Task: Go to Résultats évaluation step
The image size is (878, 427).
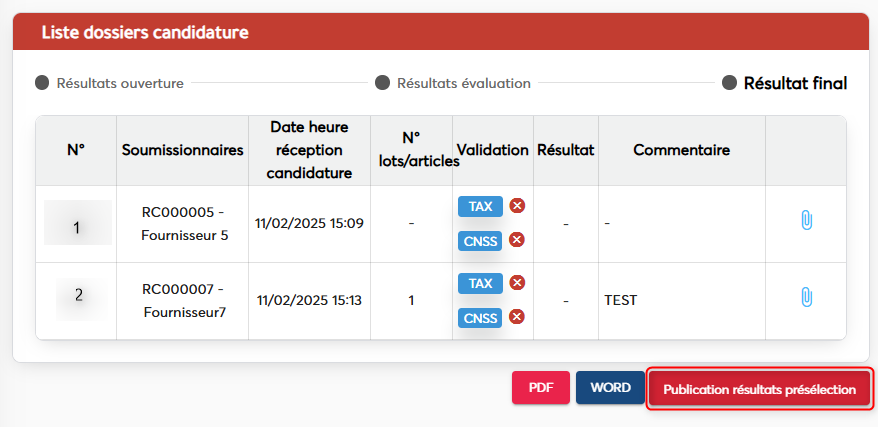Action: point(453,83)
